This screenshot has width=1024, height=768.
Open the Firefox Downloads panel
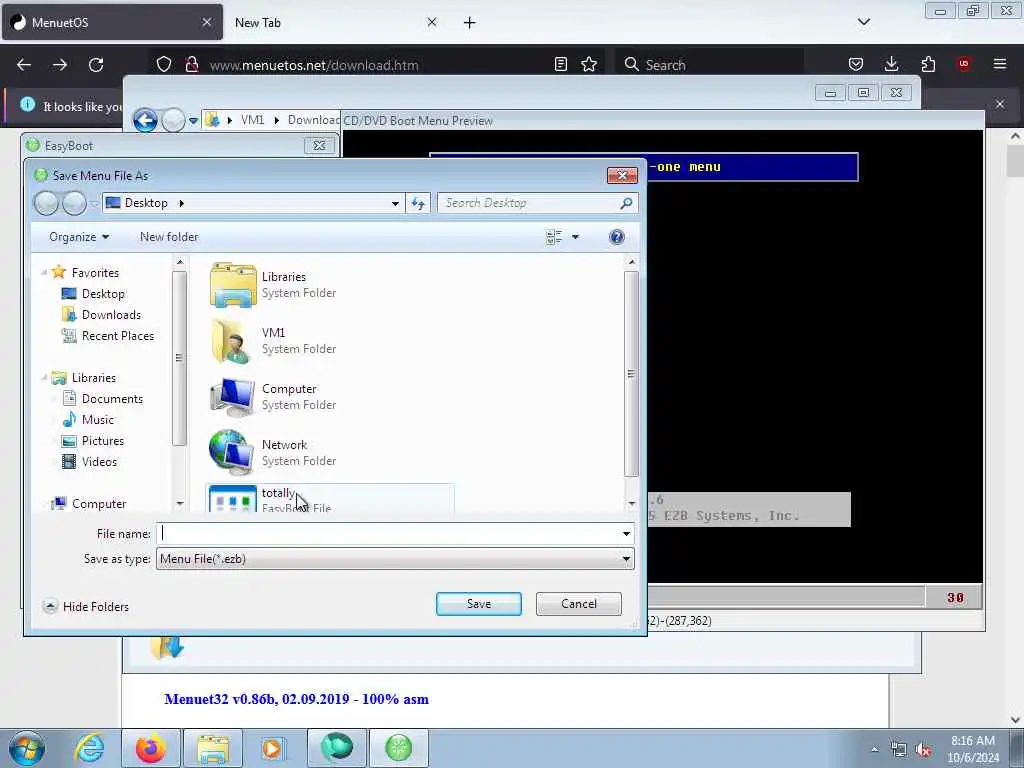tap(891, 64)
